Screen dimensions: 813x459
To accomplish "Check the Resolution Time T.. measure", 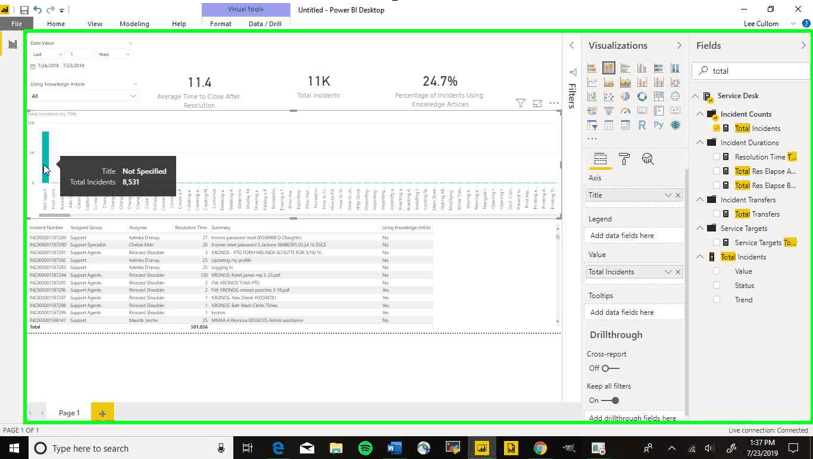I will (x=717, y=157).
